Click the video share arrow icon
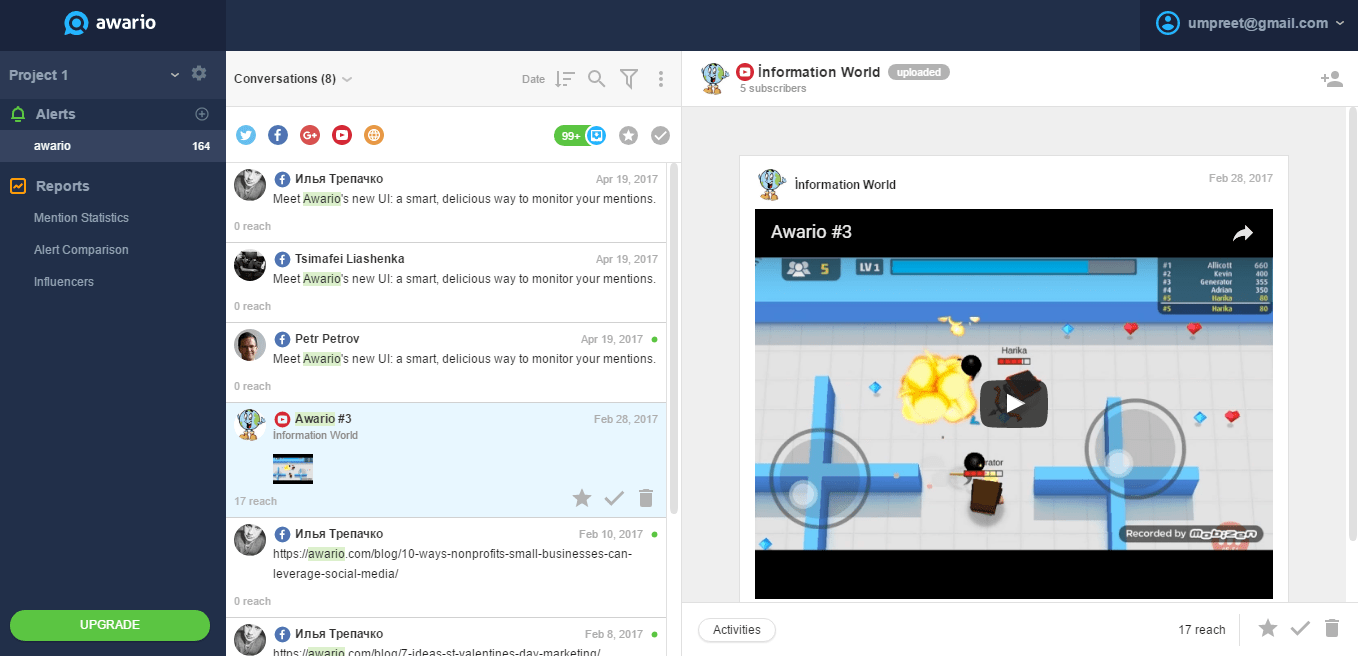 pyautogui.click(x=1242, y=233)
